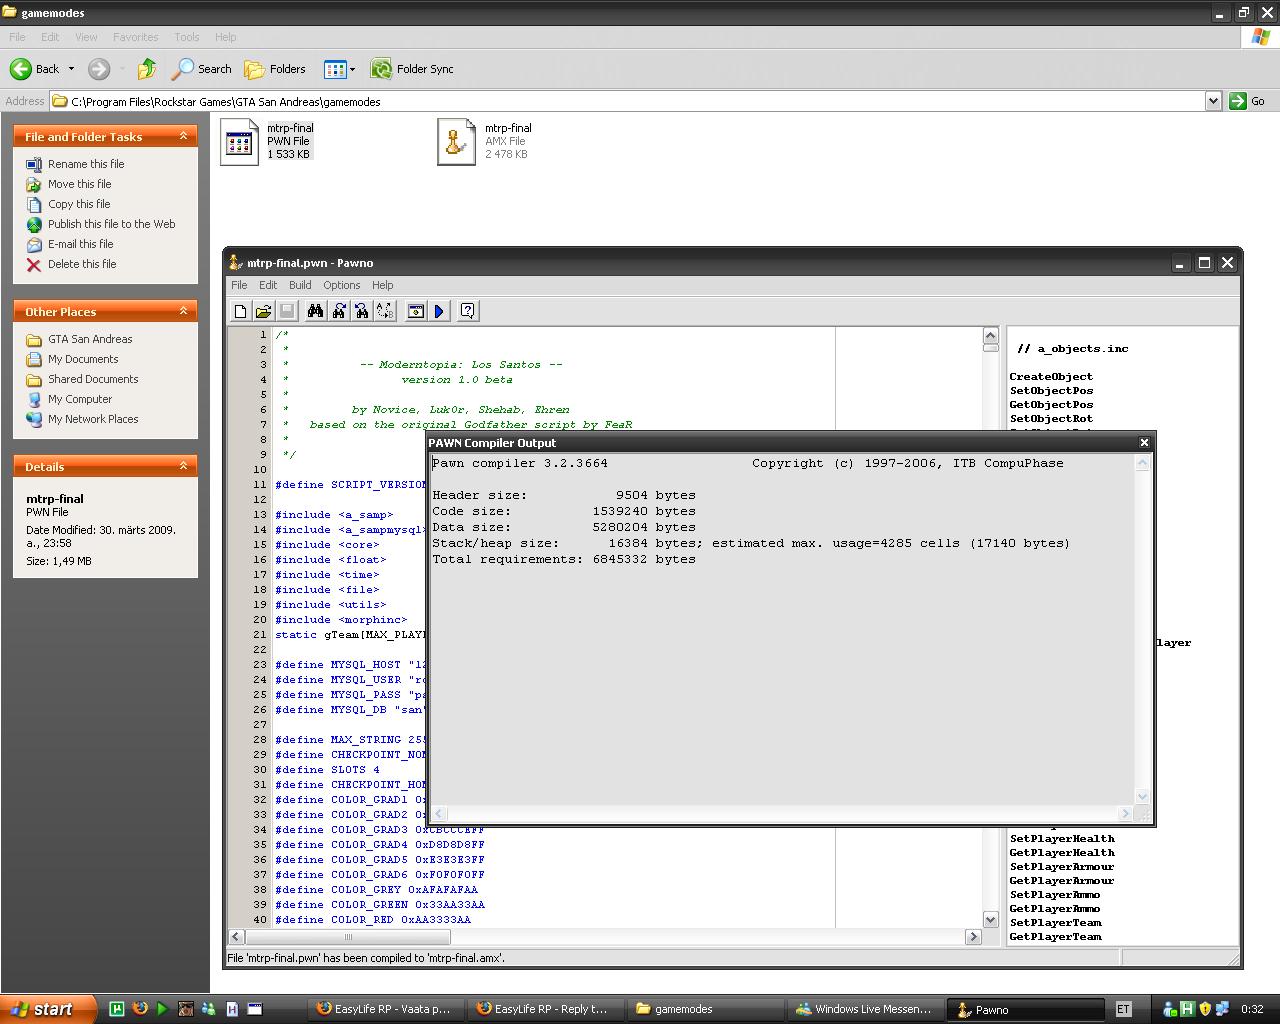Viewport: 1280px width, 1024px height.
Task: Click the blue Compile & Run arrow icon
Action: (439, 311)
